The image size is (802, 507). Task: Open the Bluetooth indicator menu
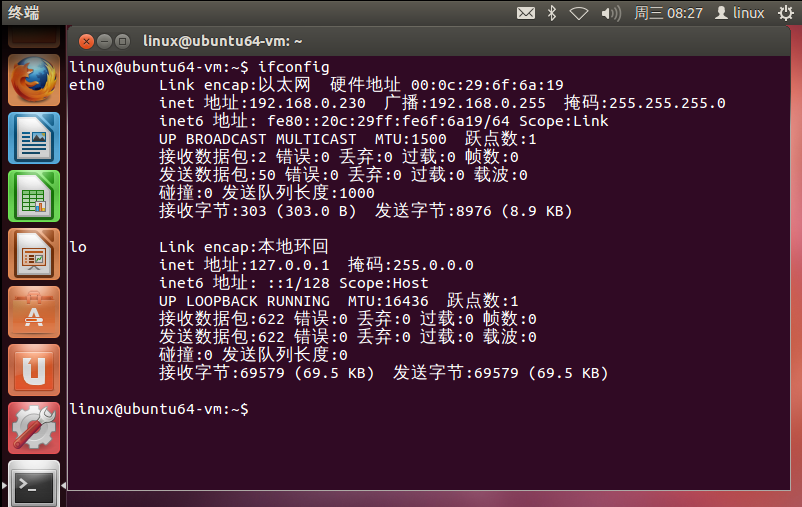(551, 13)
